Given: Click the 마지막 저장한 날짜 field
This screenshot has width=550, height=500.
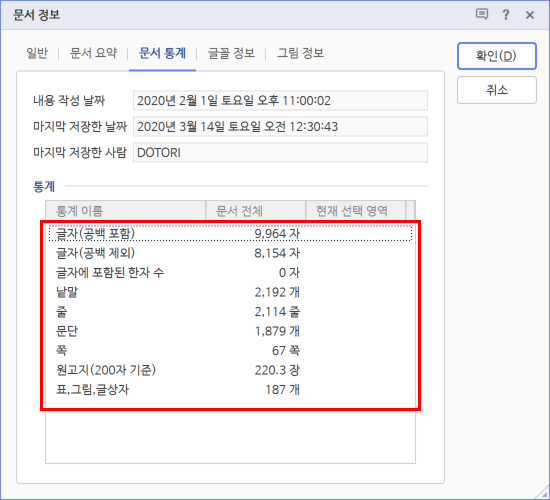Looking at the screenshot, I should (x=280, y=126).
